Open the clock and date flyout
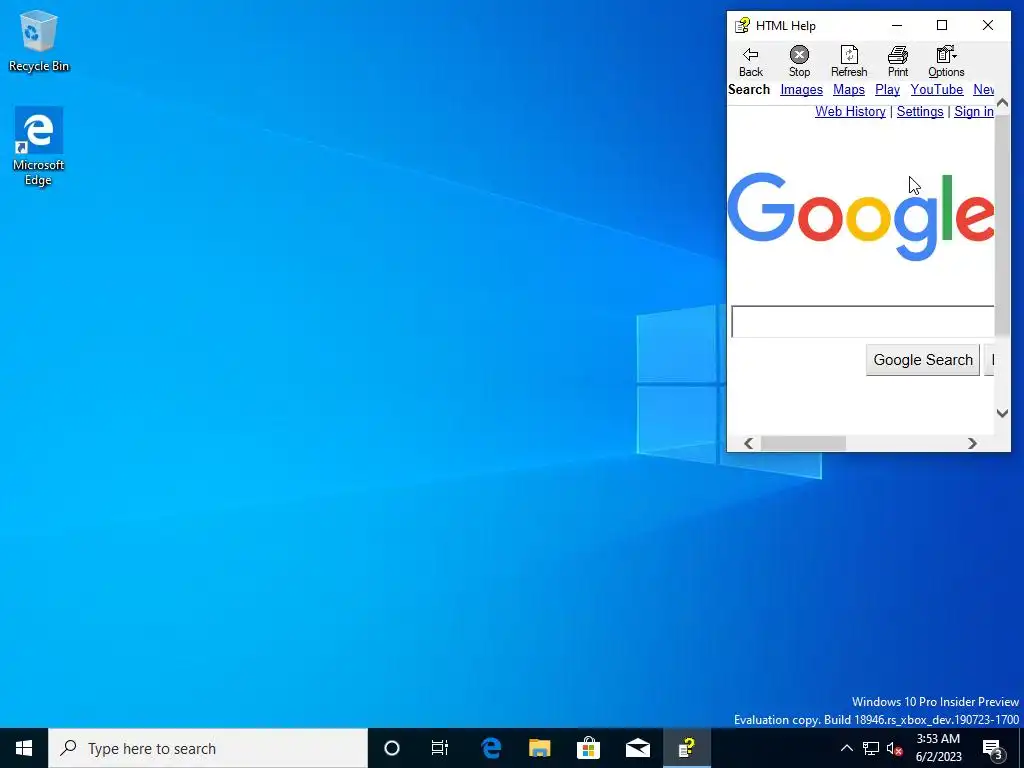 point(939,748)
